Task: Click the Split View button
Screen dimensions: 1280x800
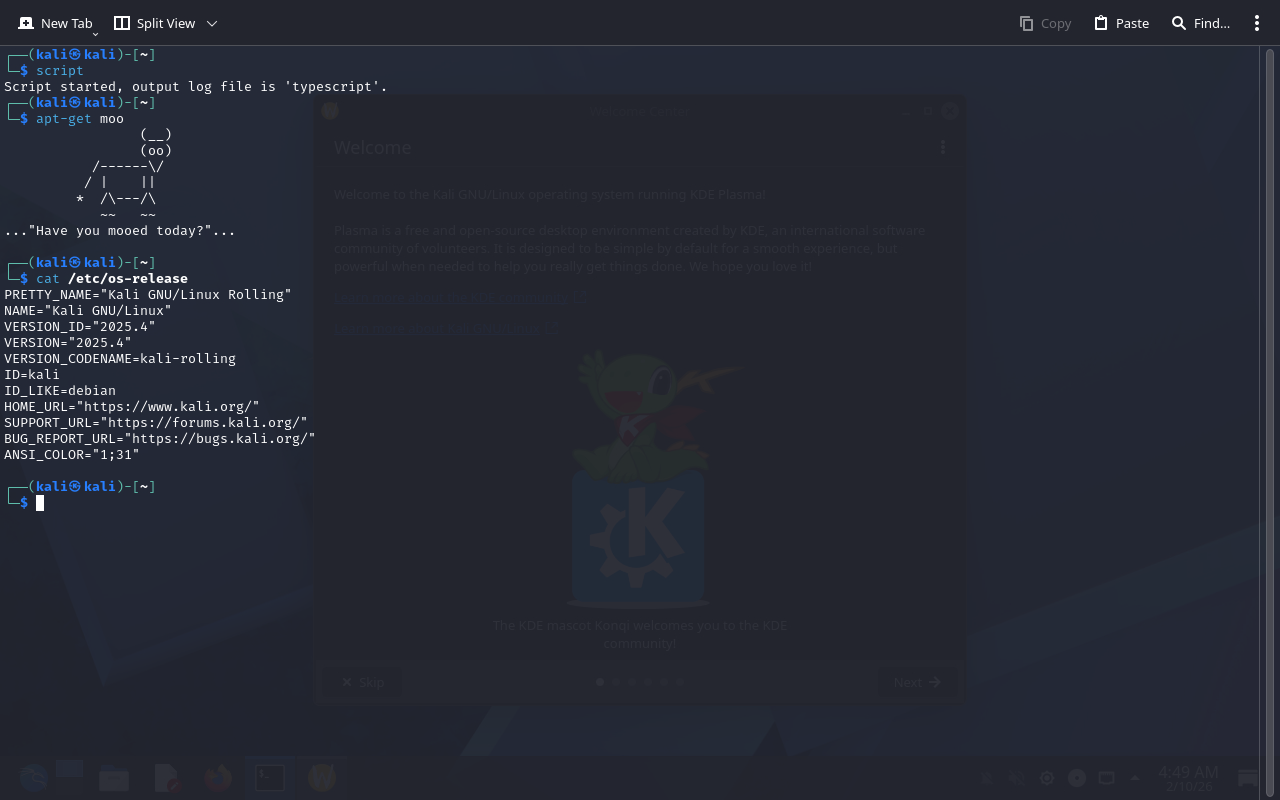Action: click(x=154, y=23)
